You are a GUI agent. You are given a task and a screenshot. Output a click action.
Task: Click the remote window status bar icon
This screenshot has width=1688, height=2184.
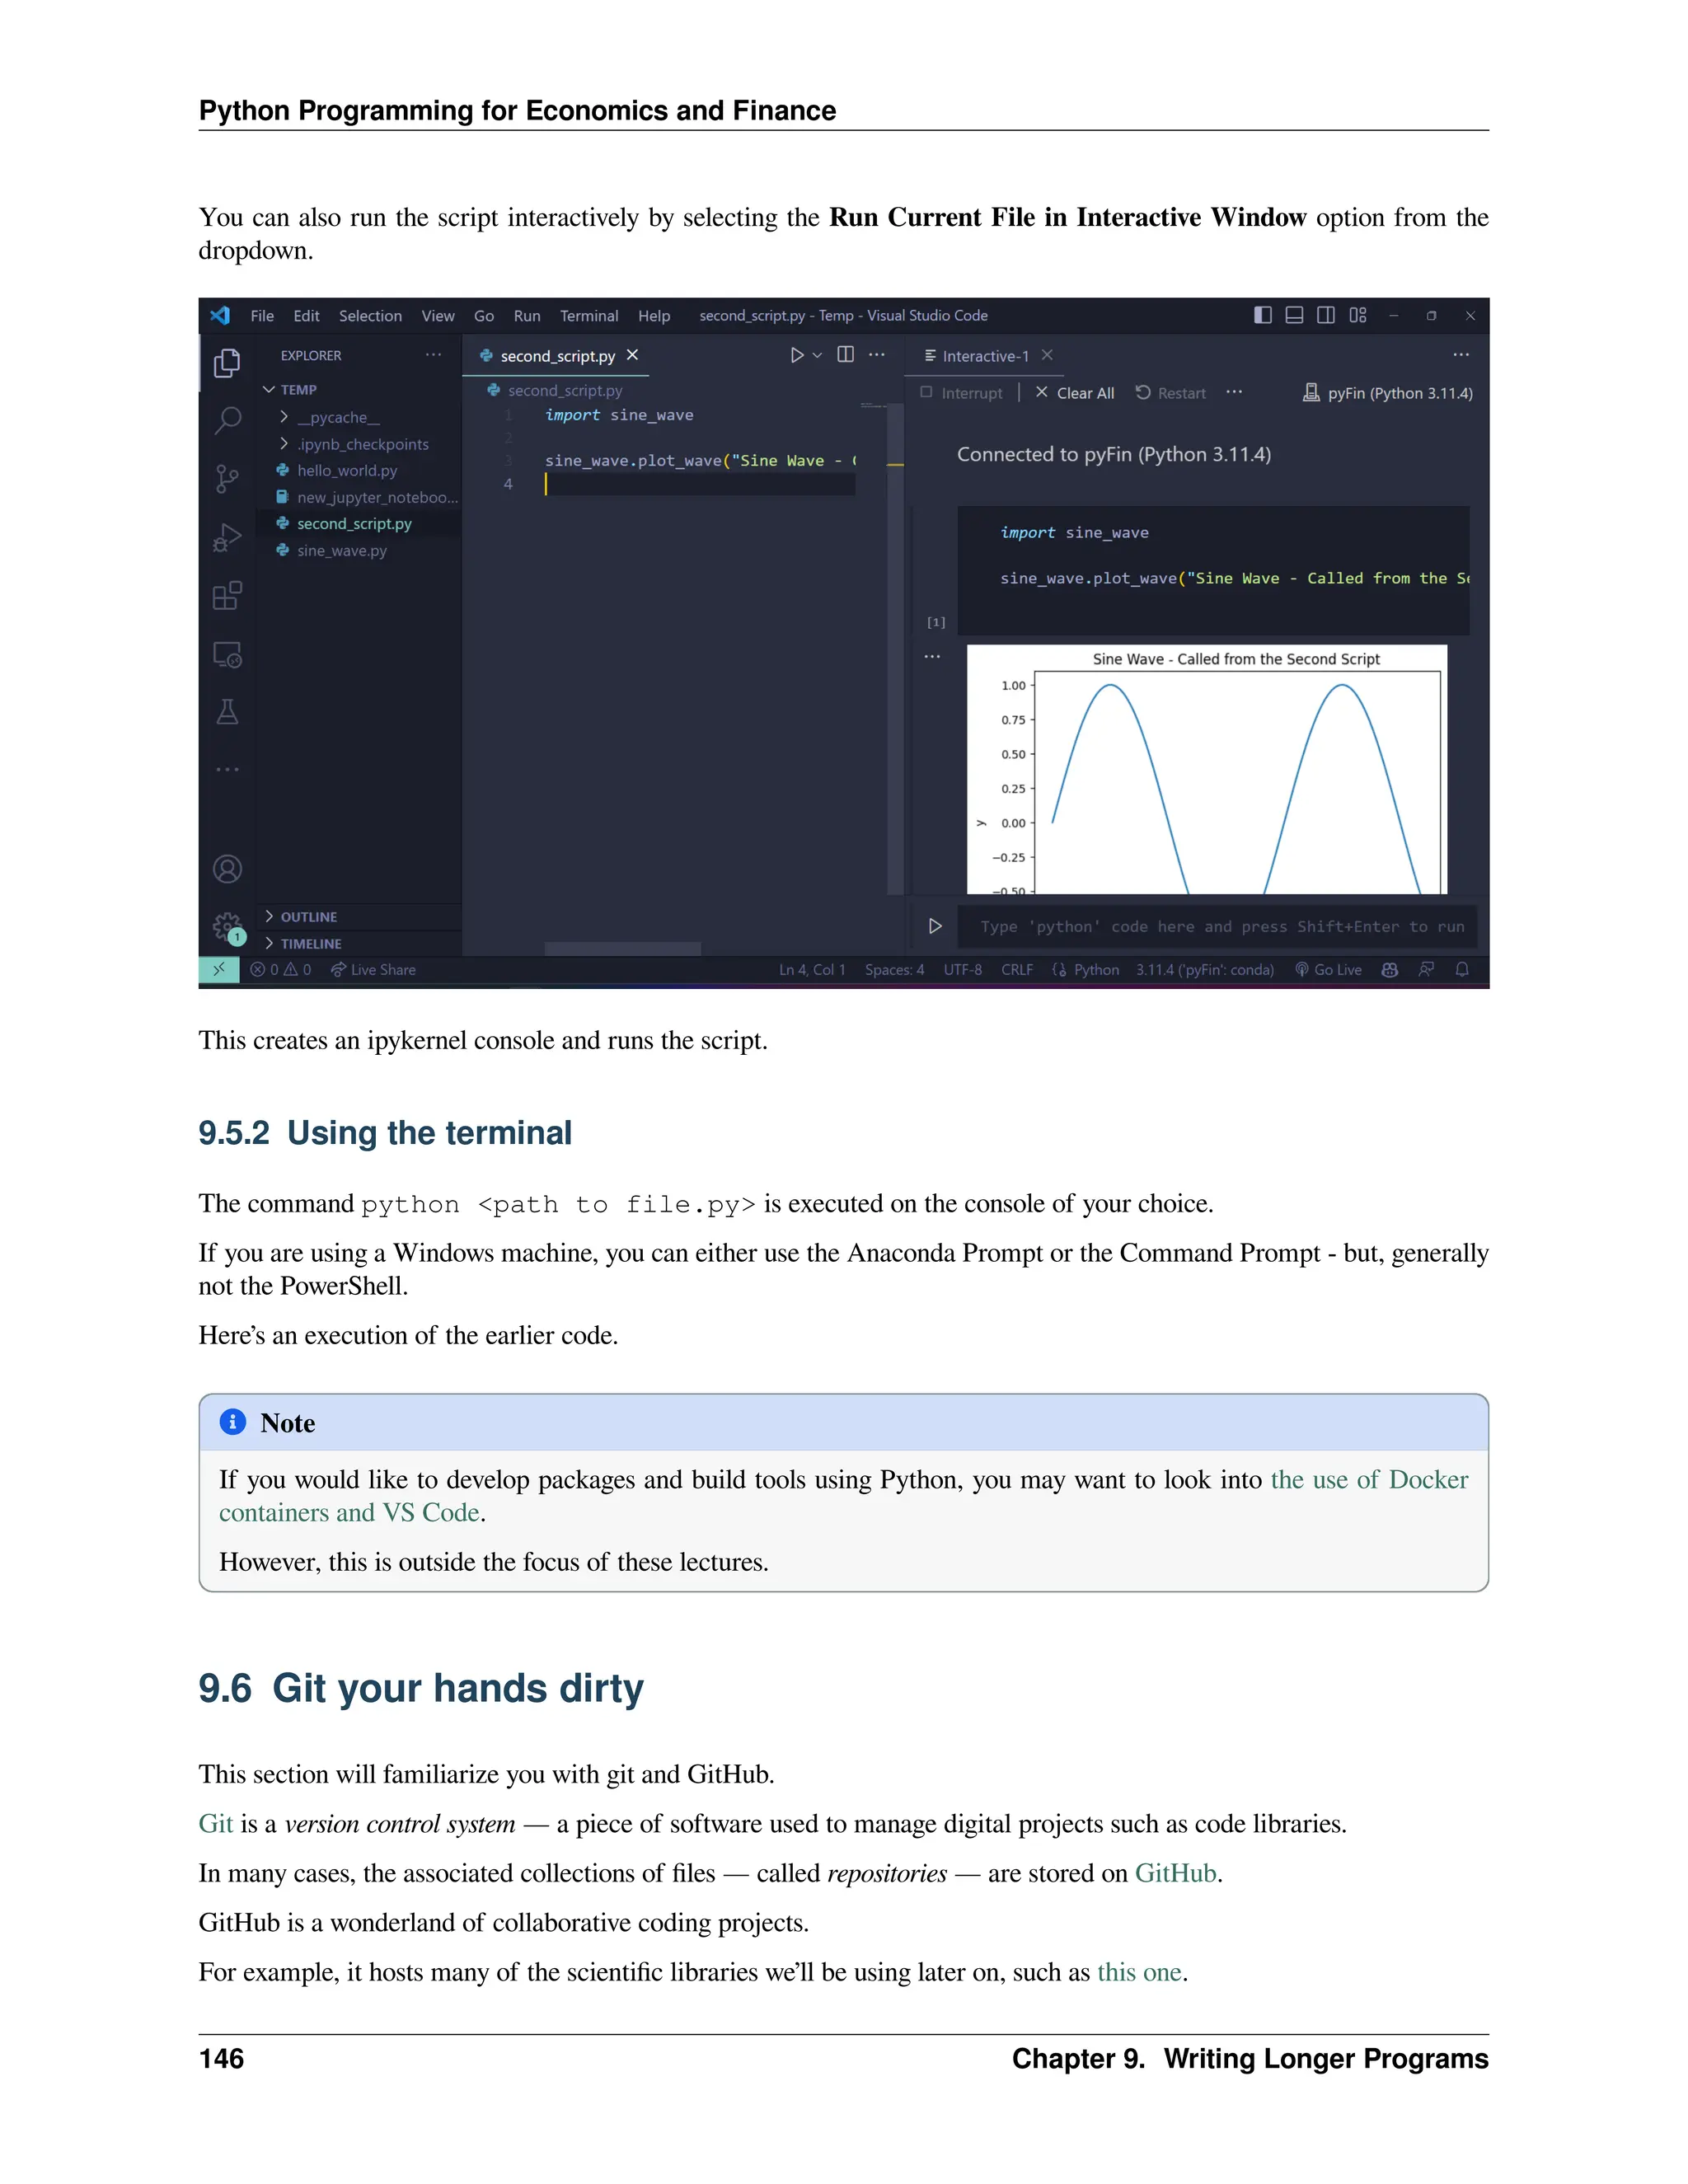[219, 969]
